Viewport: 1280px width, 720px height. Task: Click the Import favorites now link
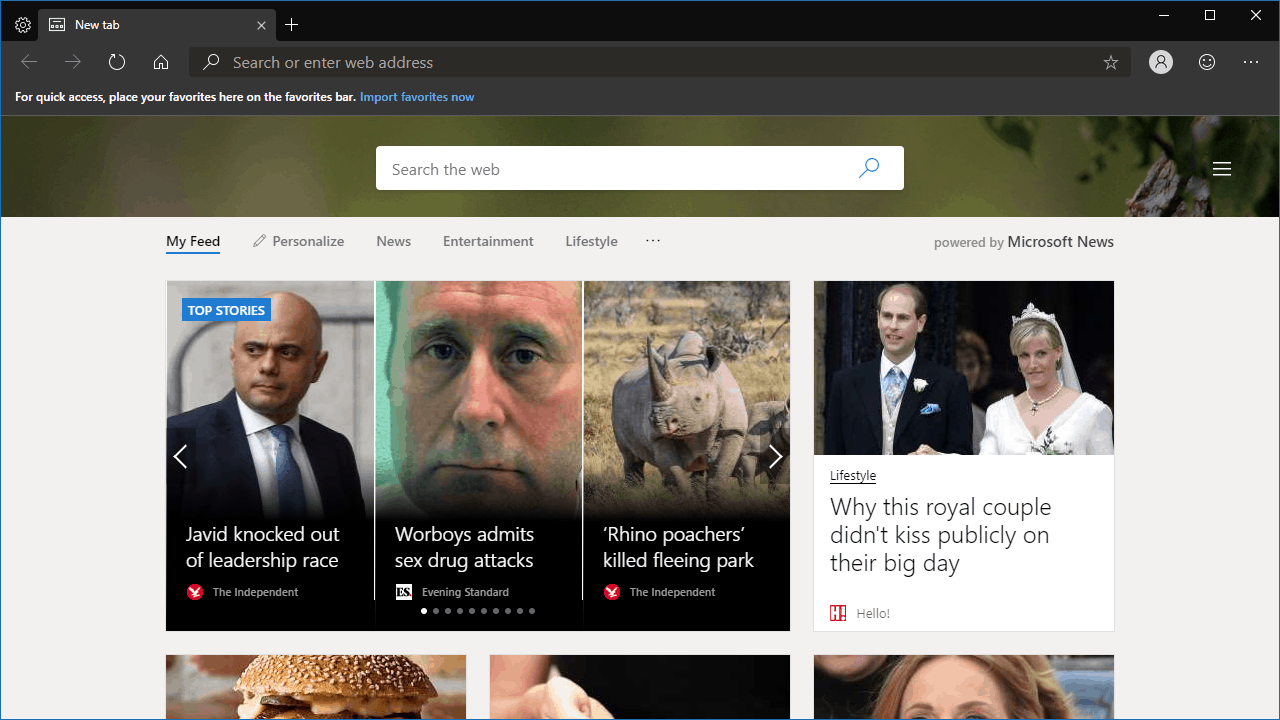pos(416,96)
